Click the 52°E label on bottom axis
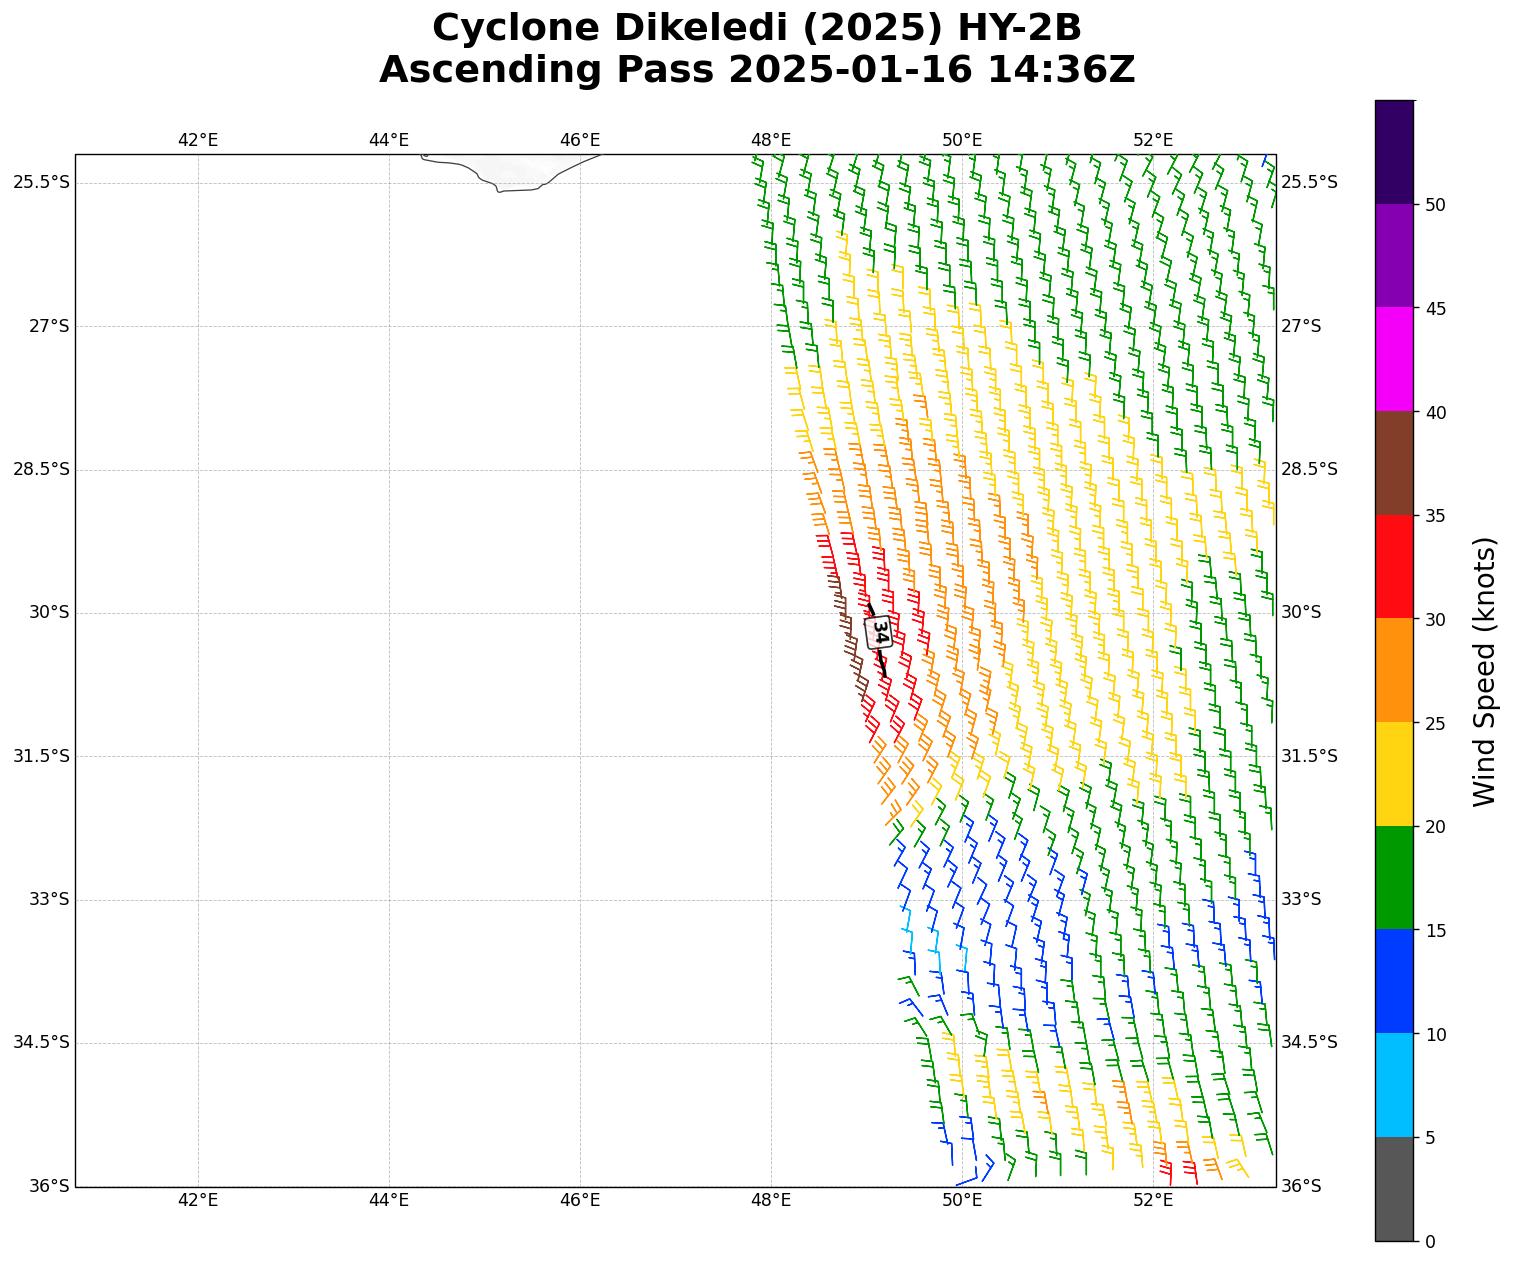 coord(1153,1200)
